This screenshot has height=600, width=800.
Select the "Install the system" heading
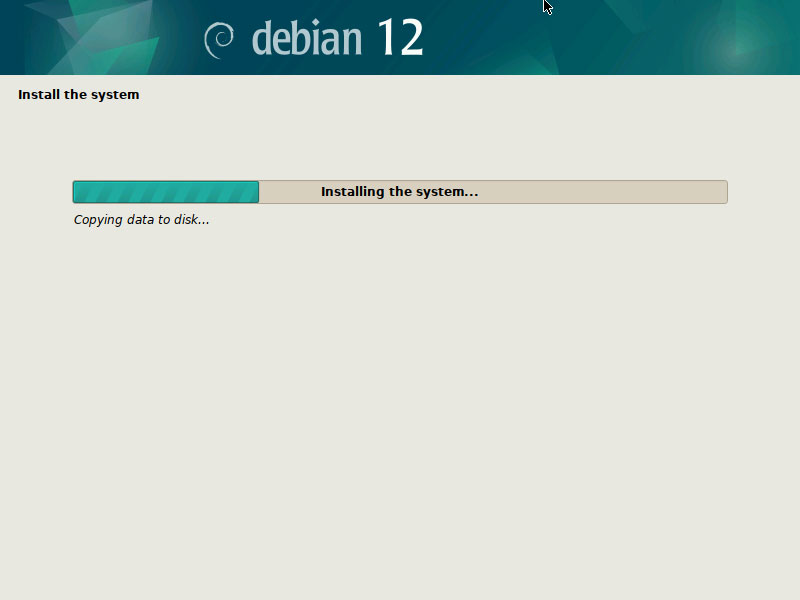[x=78, y=95]
